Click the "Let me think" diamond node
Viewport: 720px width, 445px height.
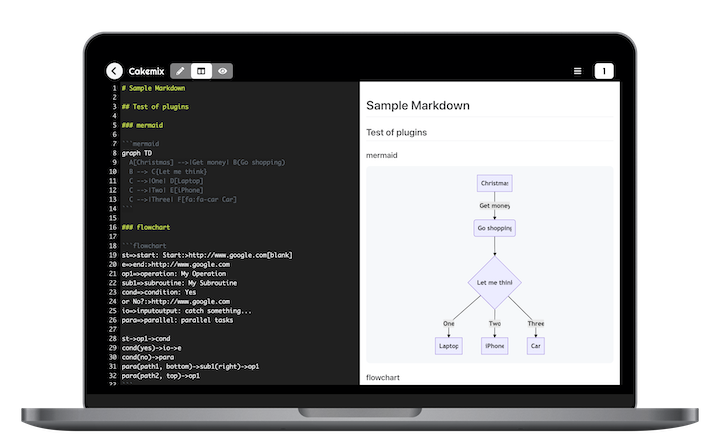pos(494,282)
